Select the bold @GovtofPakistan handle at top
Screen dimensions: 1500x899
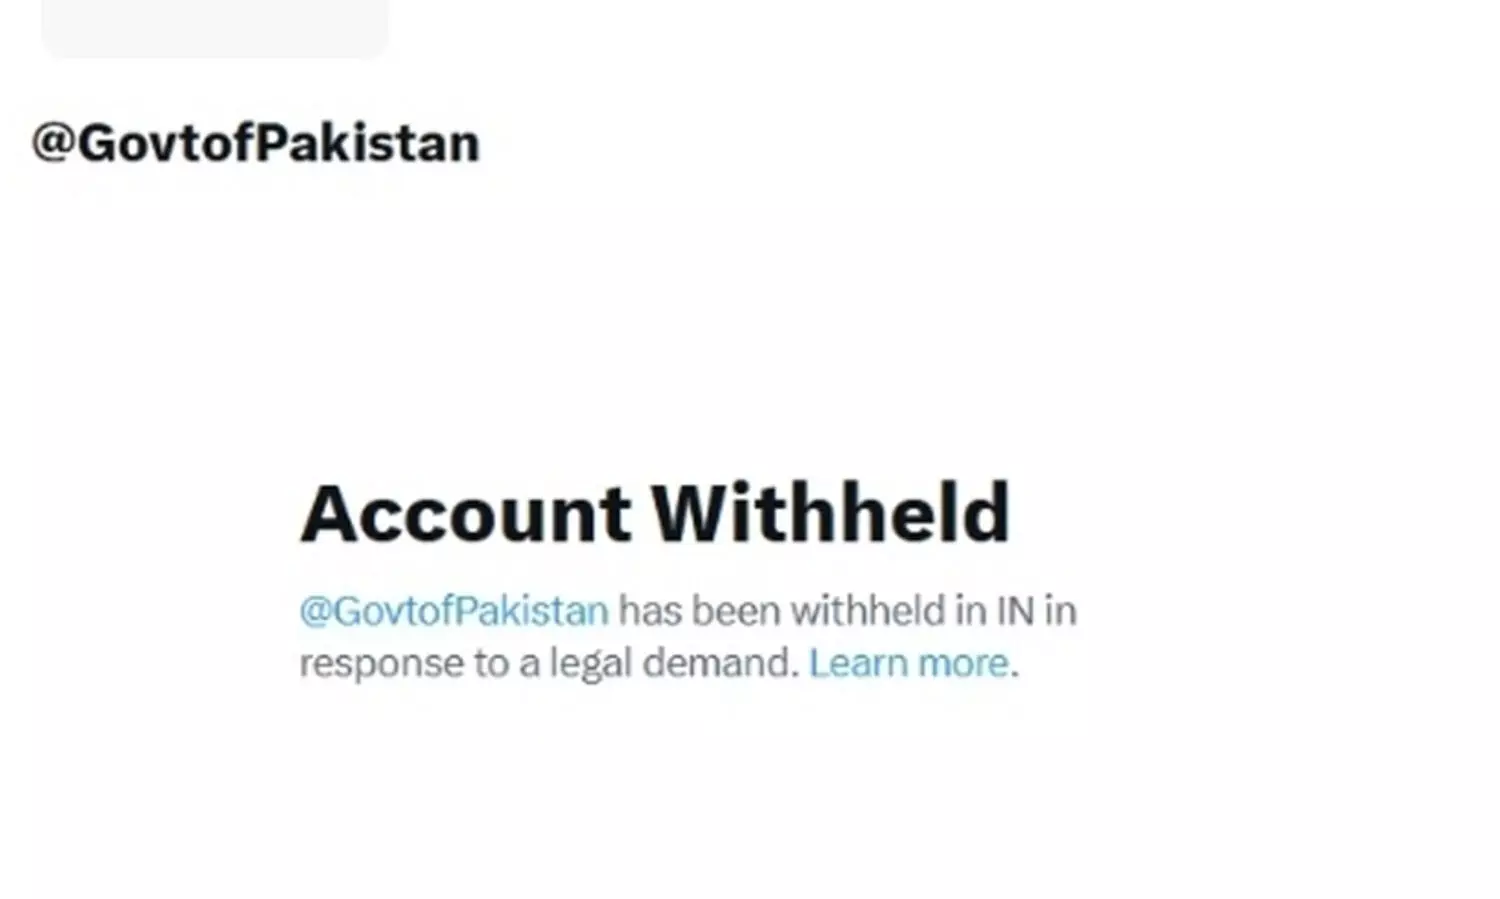(x=256, y=143)
